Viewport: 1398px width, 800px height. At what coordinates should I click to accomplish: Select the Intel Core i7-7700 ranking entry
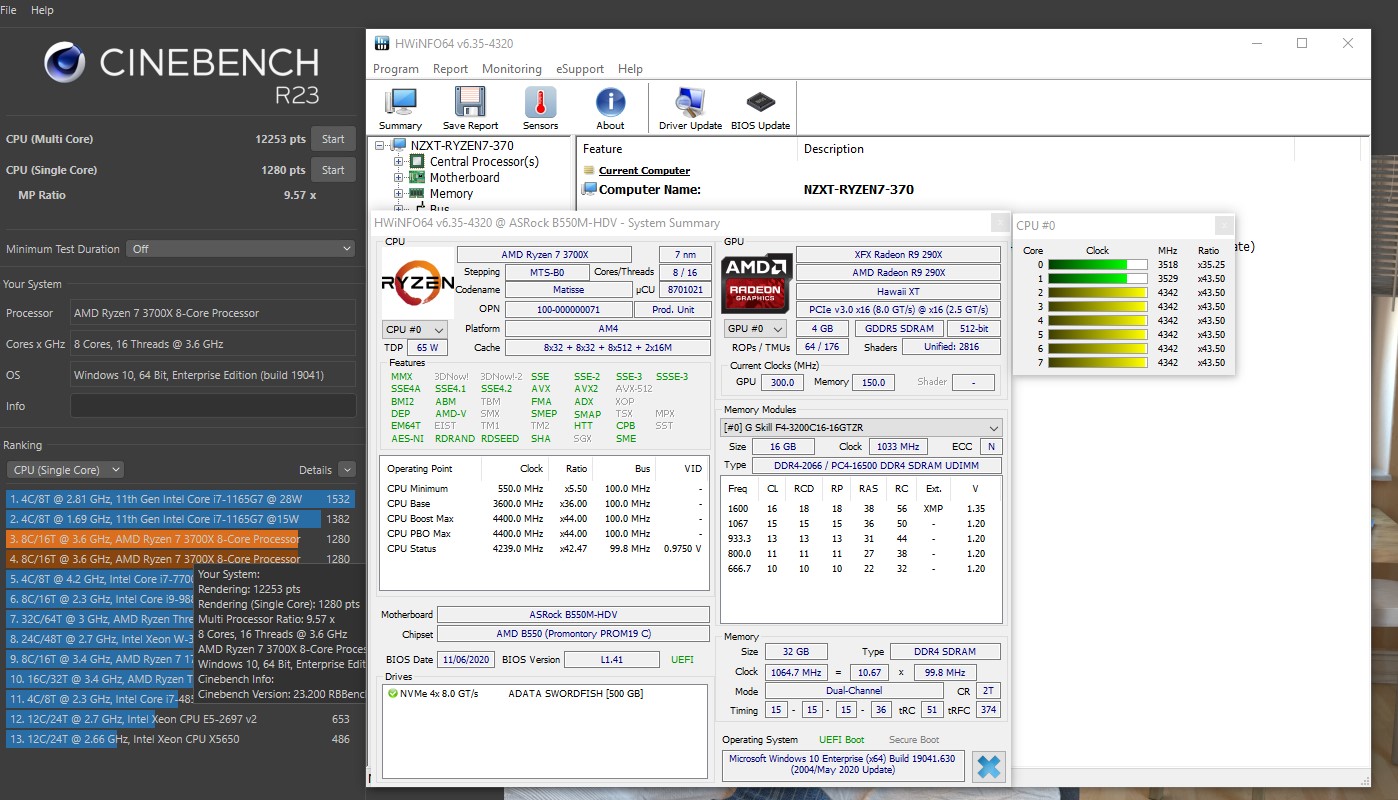point(100,579)
